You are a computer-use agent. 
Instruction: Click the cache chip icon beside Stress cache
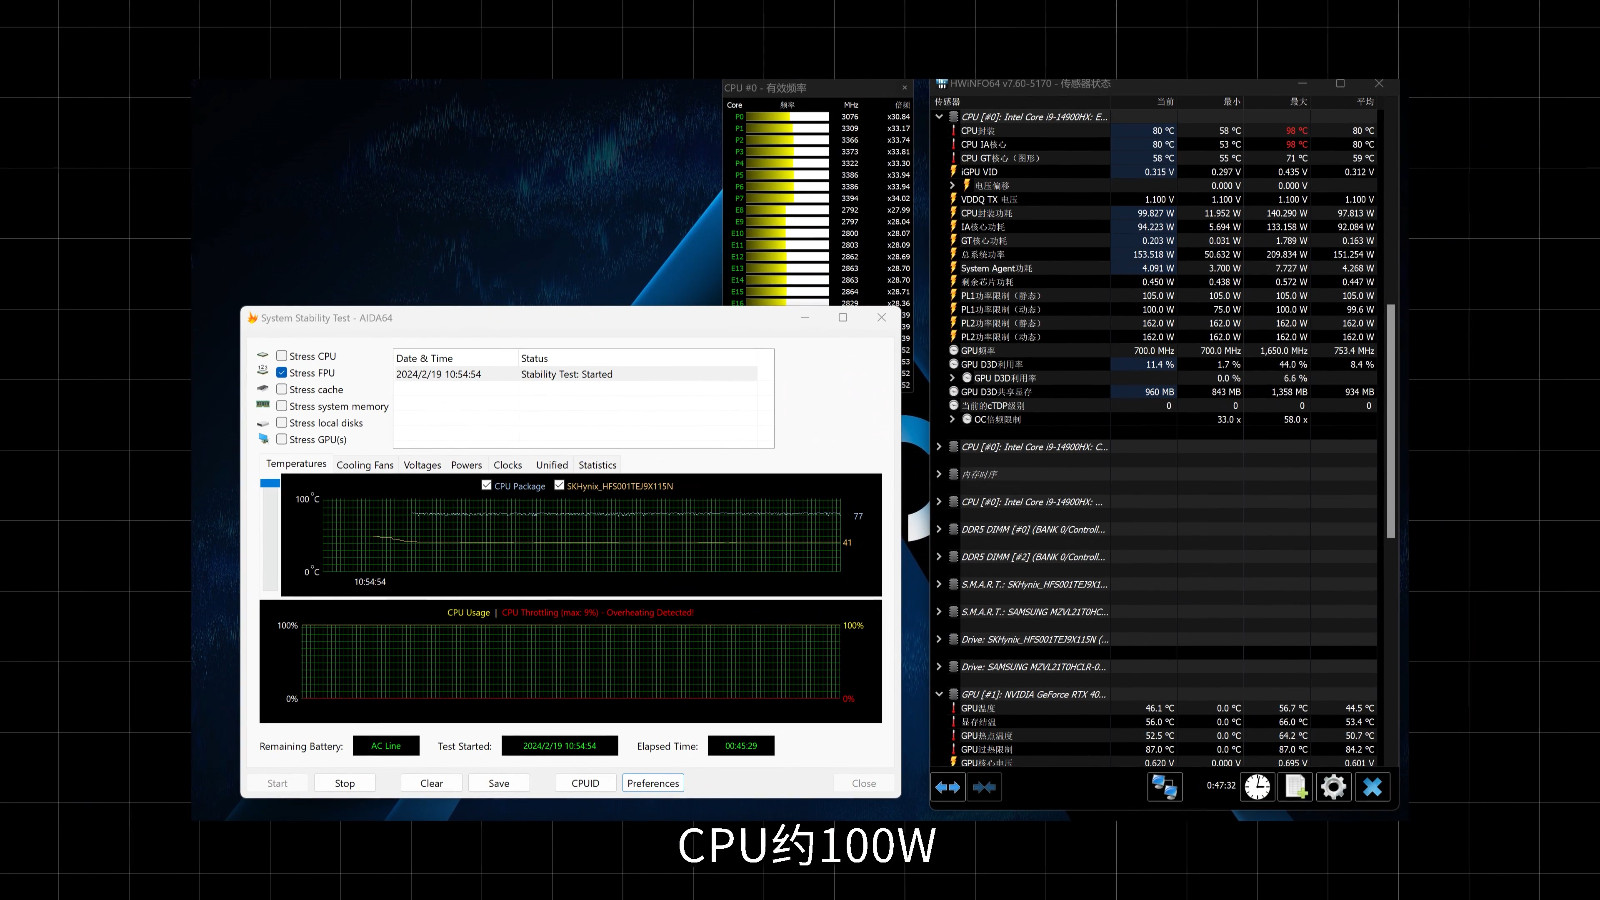[x=263, y=389]
